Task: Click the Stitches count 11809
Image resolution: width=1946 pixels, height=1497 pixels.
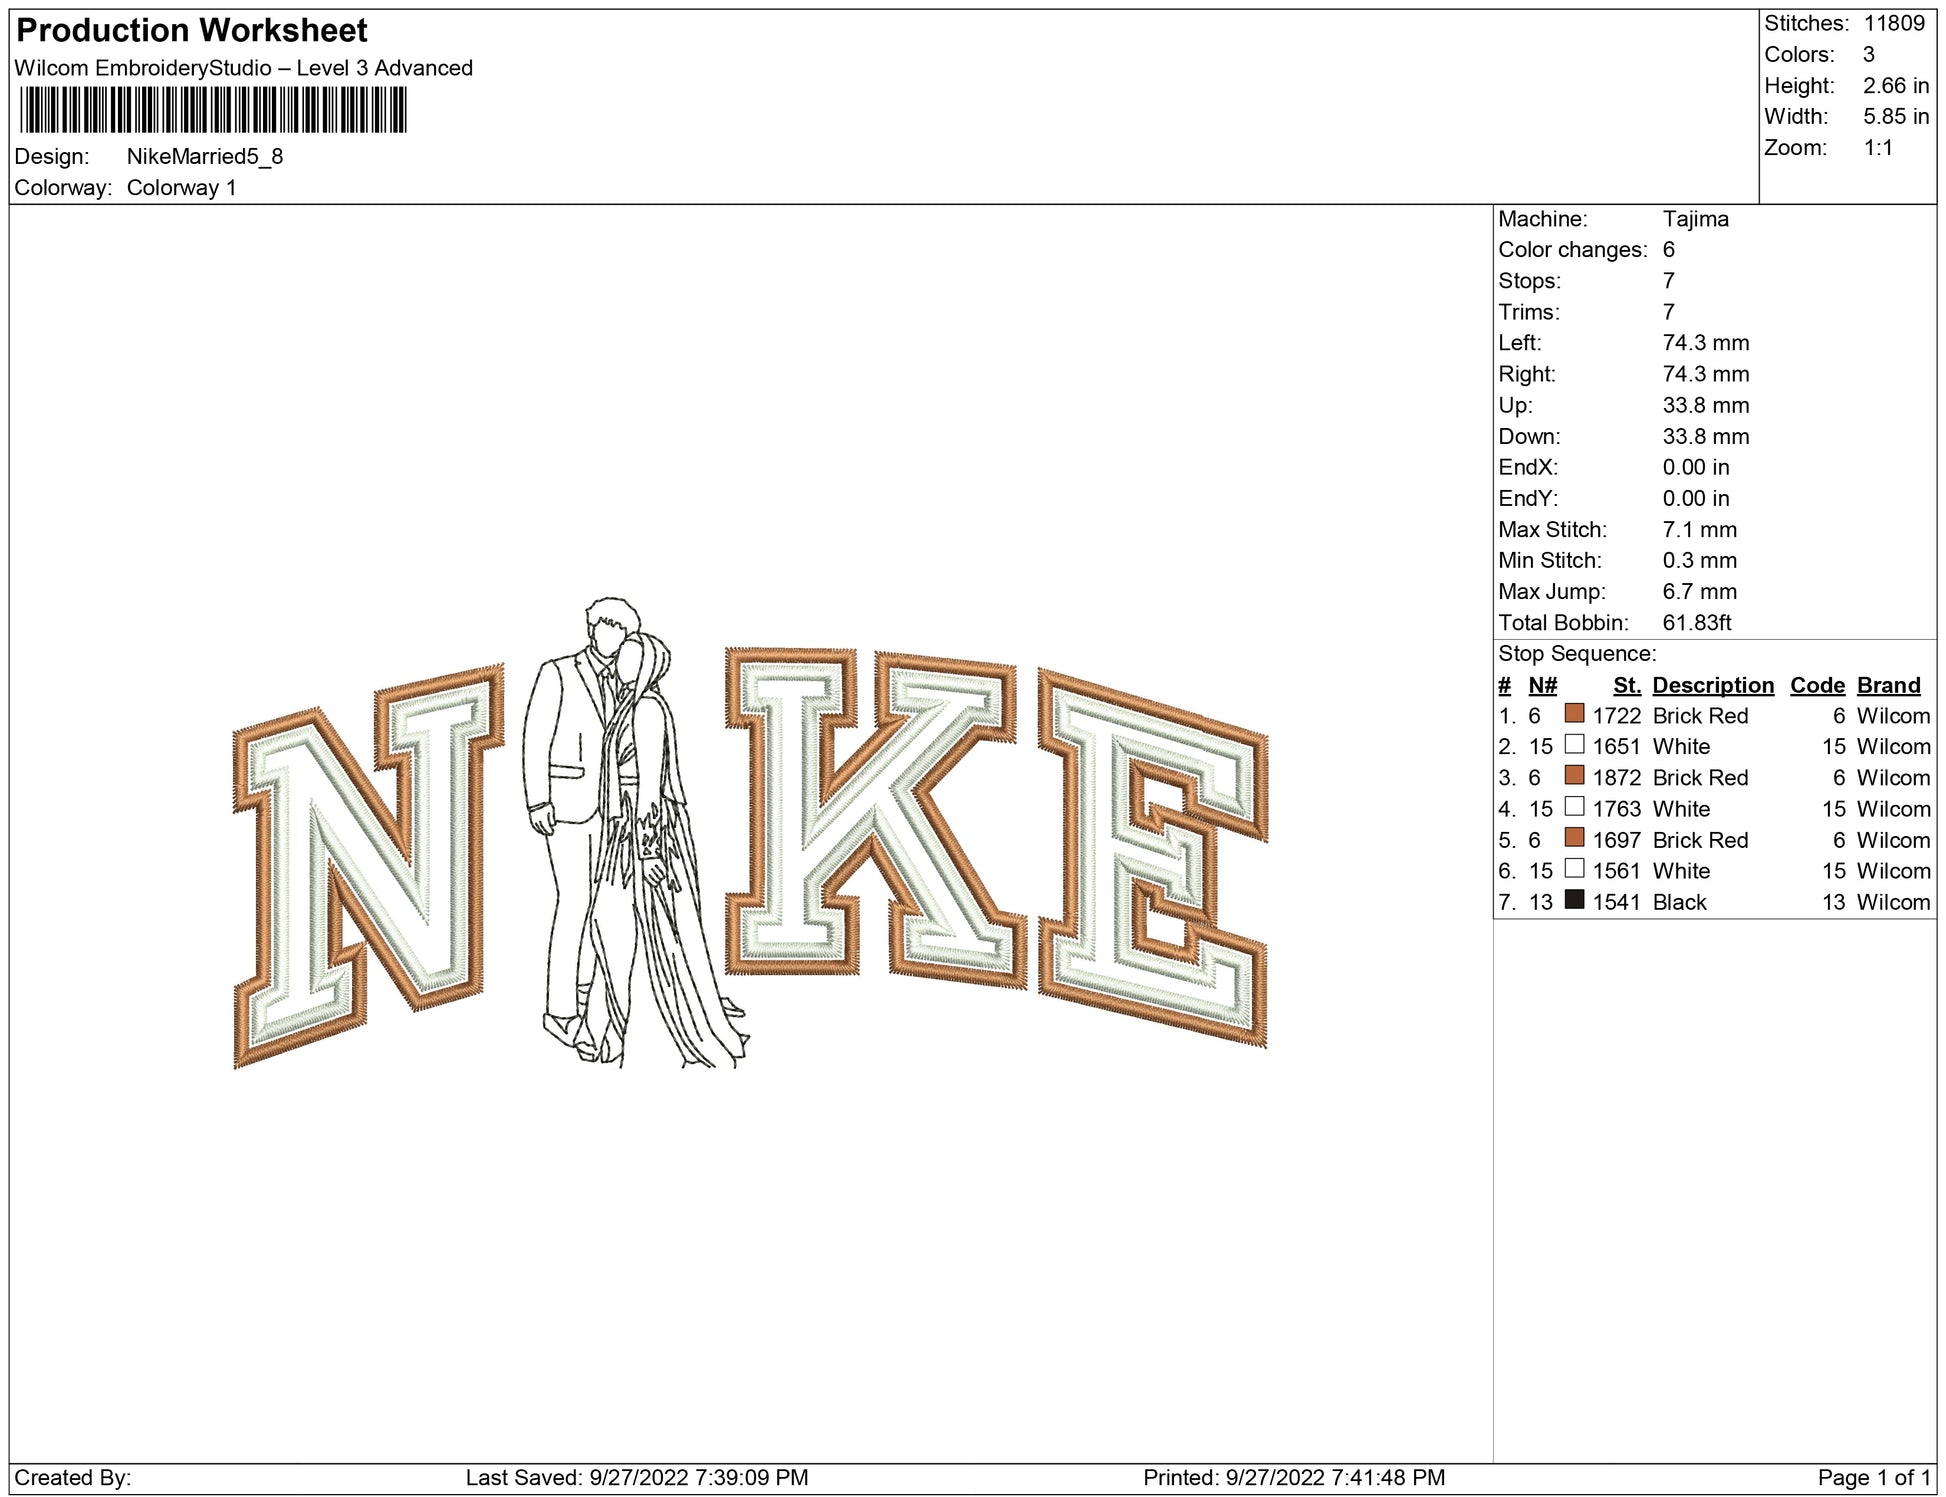Action: pos(1893,23)
